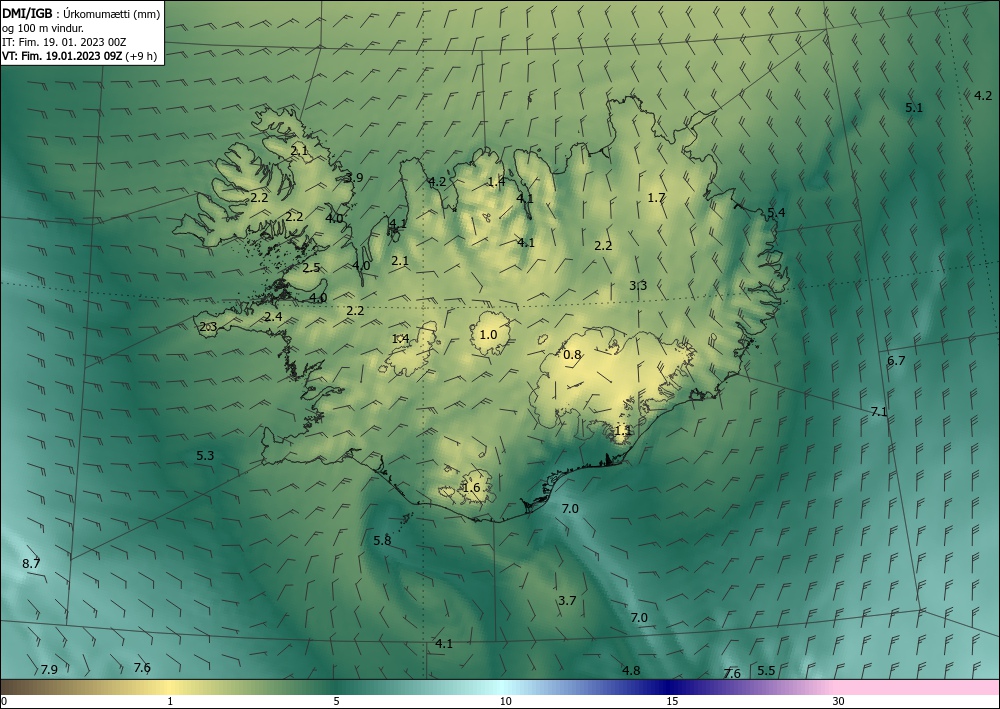1000x709 pixels.
Task: Click the map value 3.9
Action: tap(353, 178)
